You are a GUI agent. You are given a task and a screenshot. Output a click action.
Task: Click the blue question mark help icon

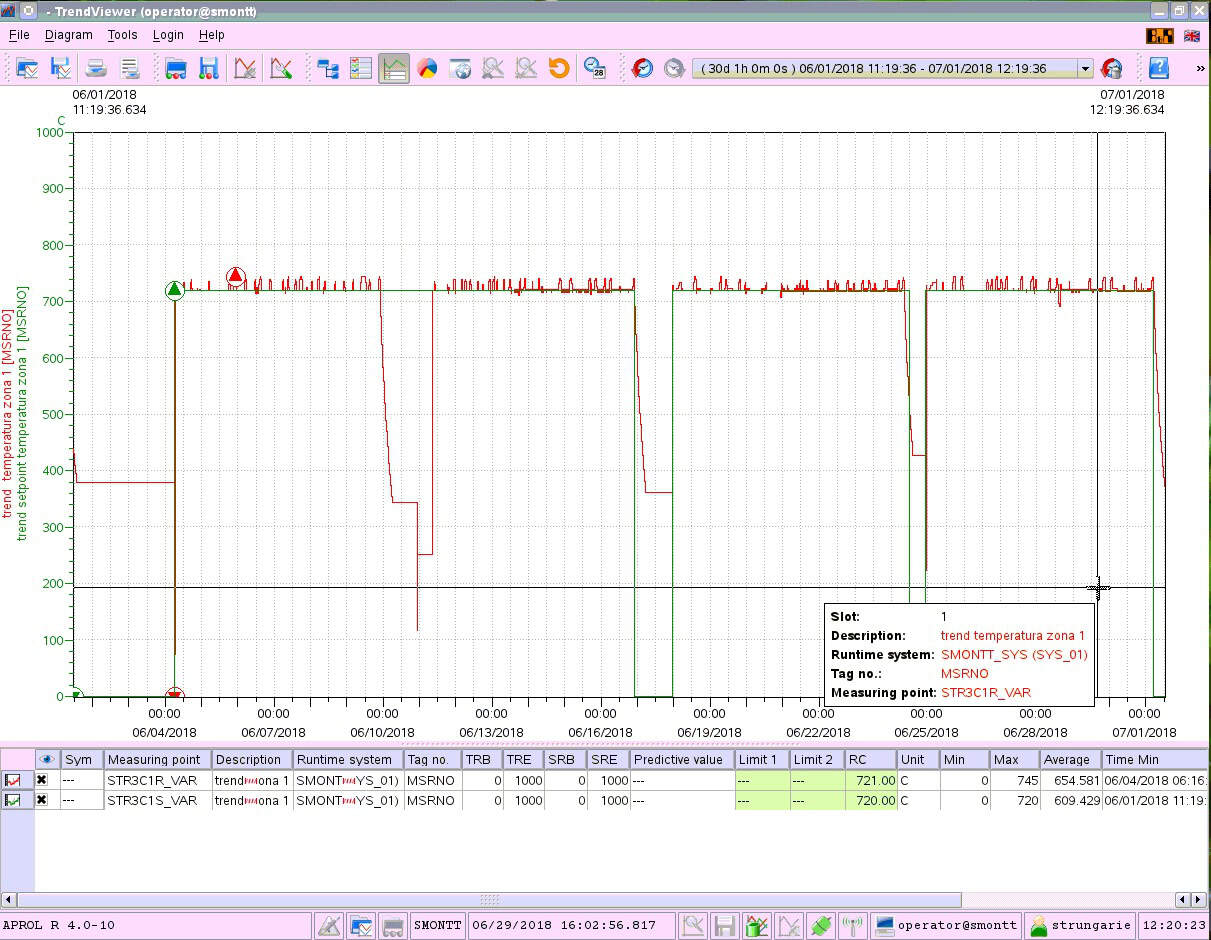1158,68
